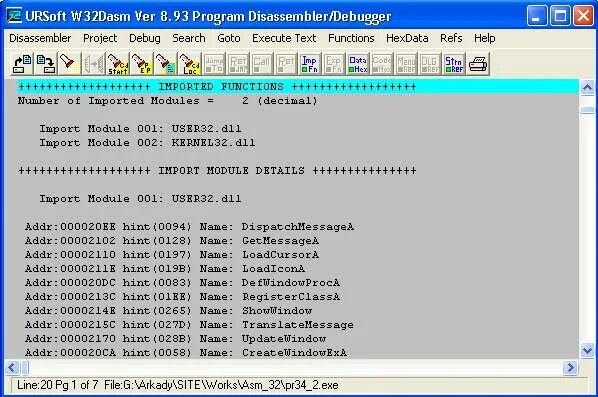Image resolution: width=598 pixels, height=397 pixels.
Task: Select the ShowWindow import line
Action: point(169,311)
